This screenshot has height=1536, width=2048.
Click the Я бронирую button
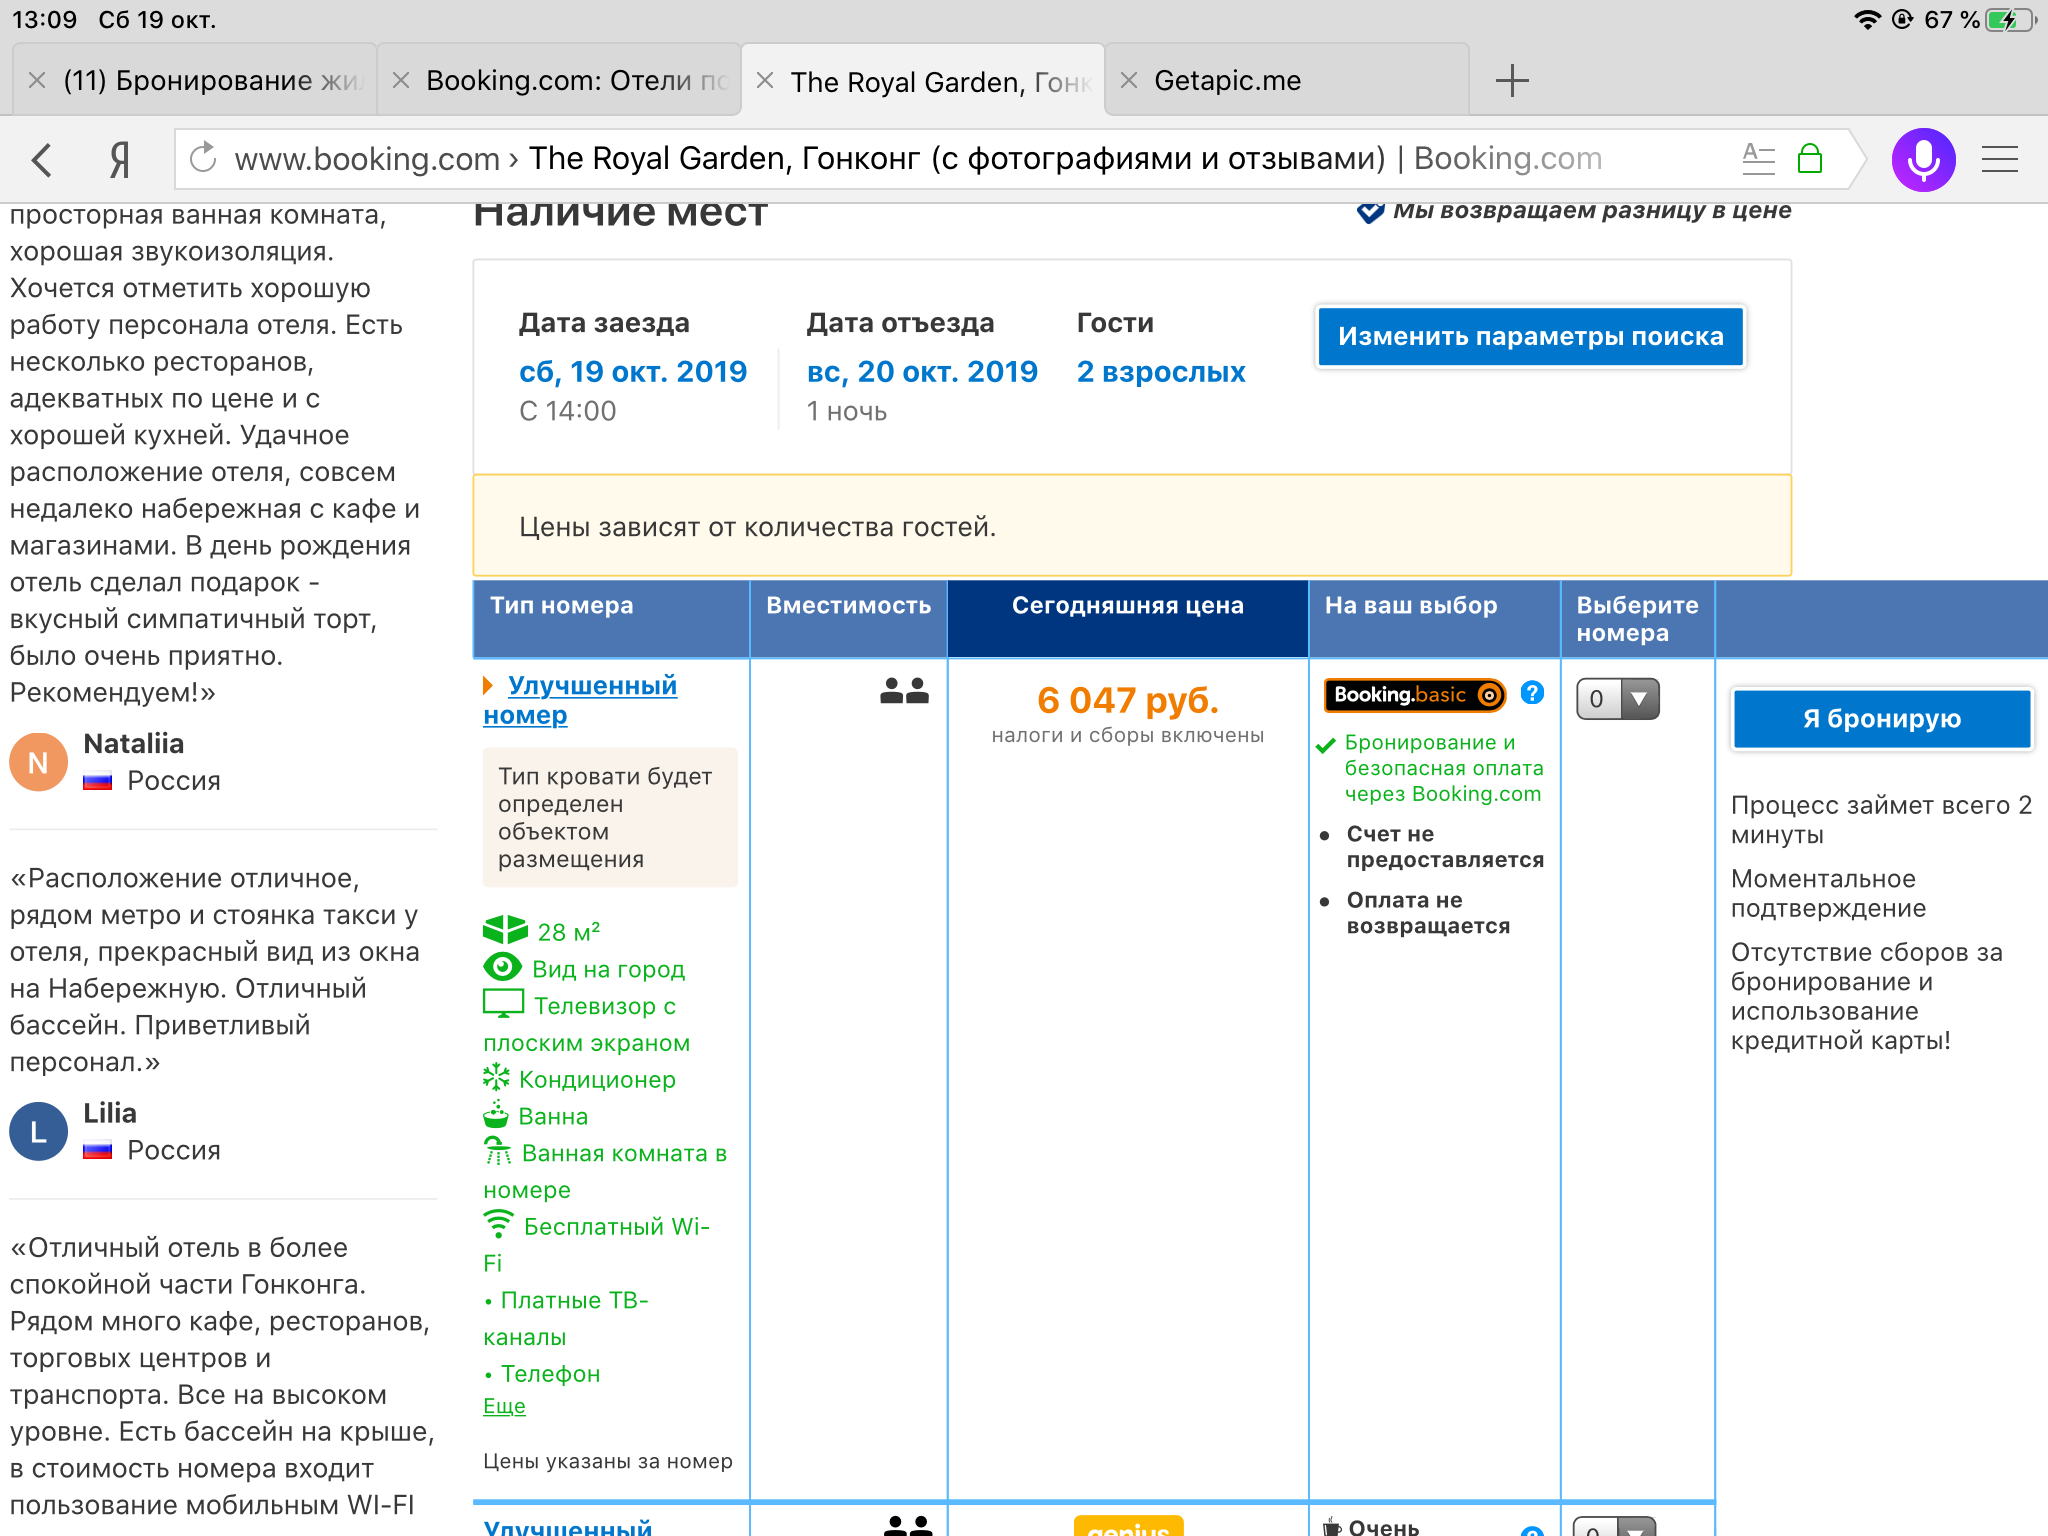1882,718
